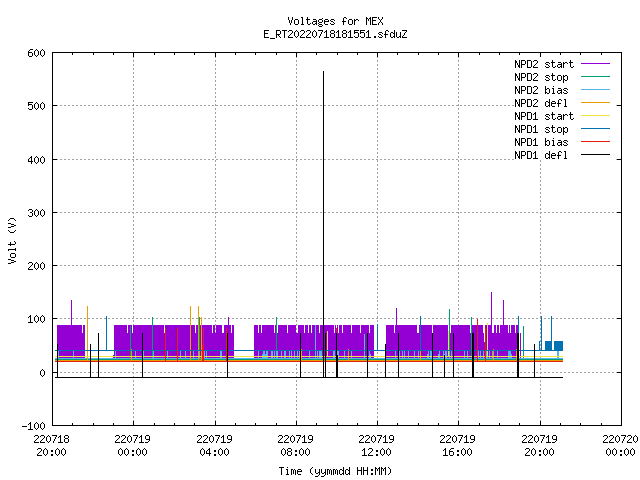The image size is (640, 480).
Task: Click the purple line sample beside NPD2 start
Action: pyautogui.click(x=596, y=64)
